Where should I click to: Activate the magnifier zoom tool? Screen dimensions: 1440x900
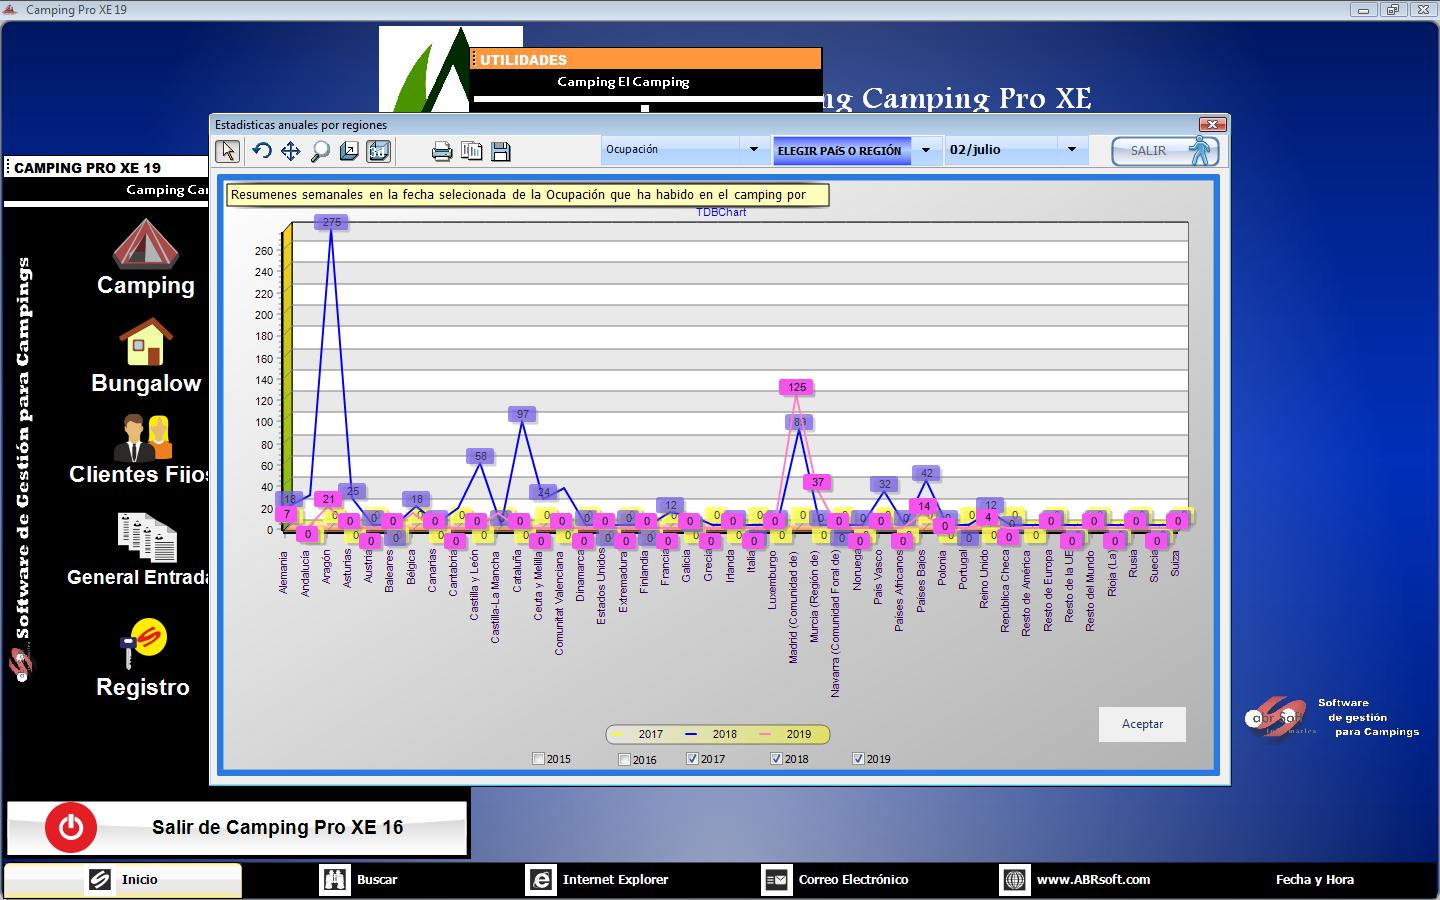(320, 151)
